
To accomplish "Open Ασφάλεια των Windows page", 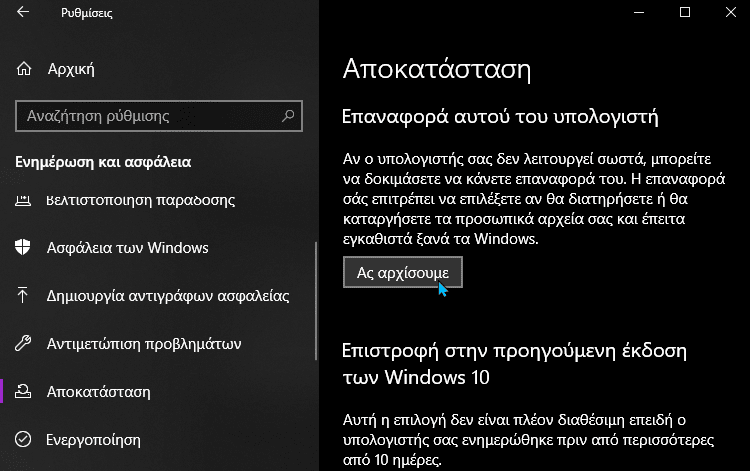I will [x=128, y=248].
